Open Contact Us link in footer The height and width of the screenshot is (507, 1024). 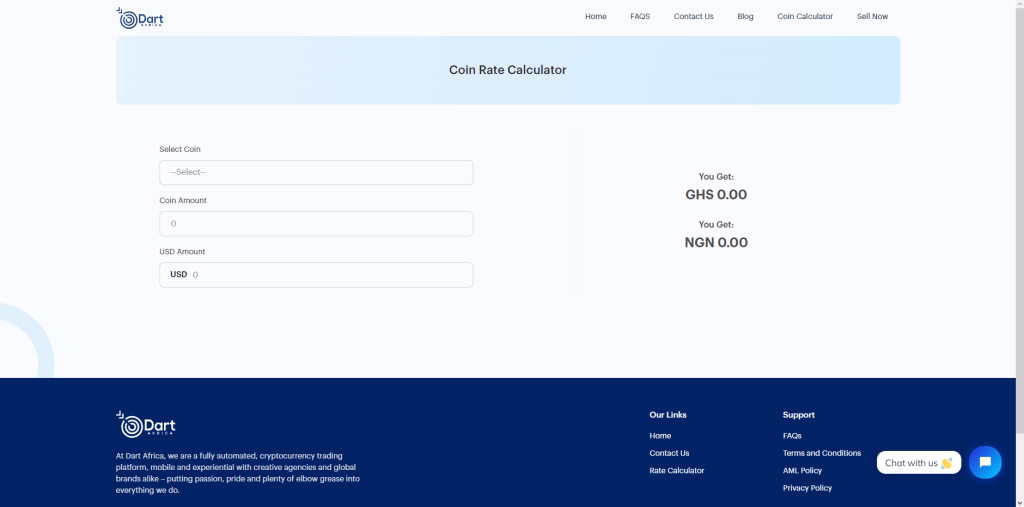[669, 453]
